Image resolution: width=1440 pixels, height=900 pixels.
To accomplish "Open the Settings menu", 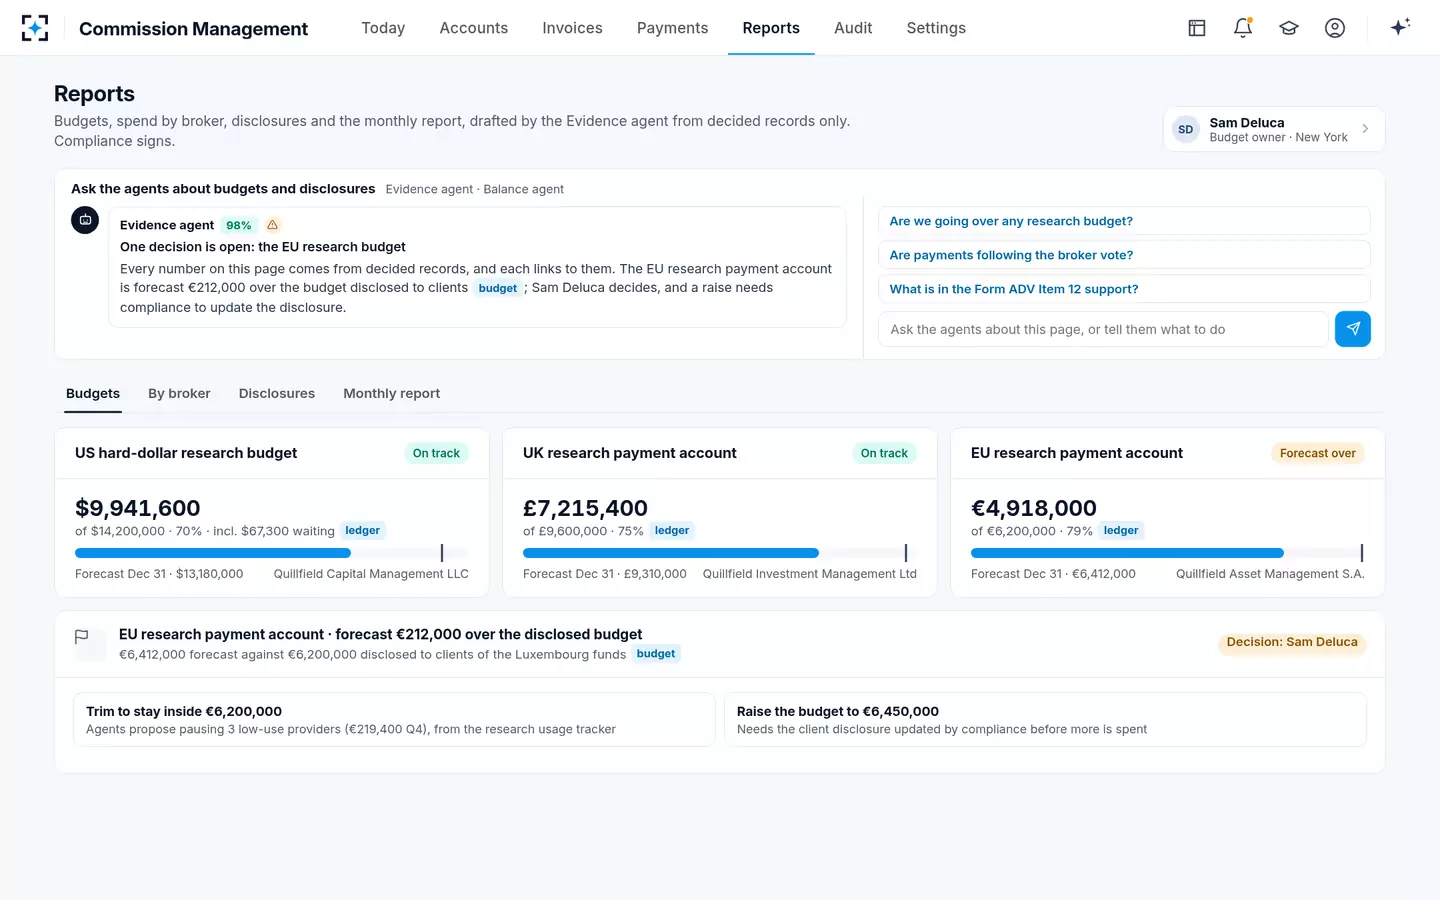I will tap(936, 28).
